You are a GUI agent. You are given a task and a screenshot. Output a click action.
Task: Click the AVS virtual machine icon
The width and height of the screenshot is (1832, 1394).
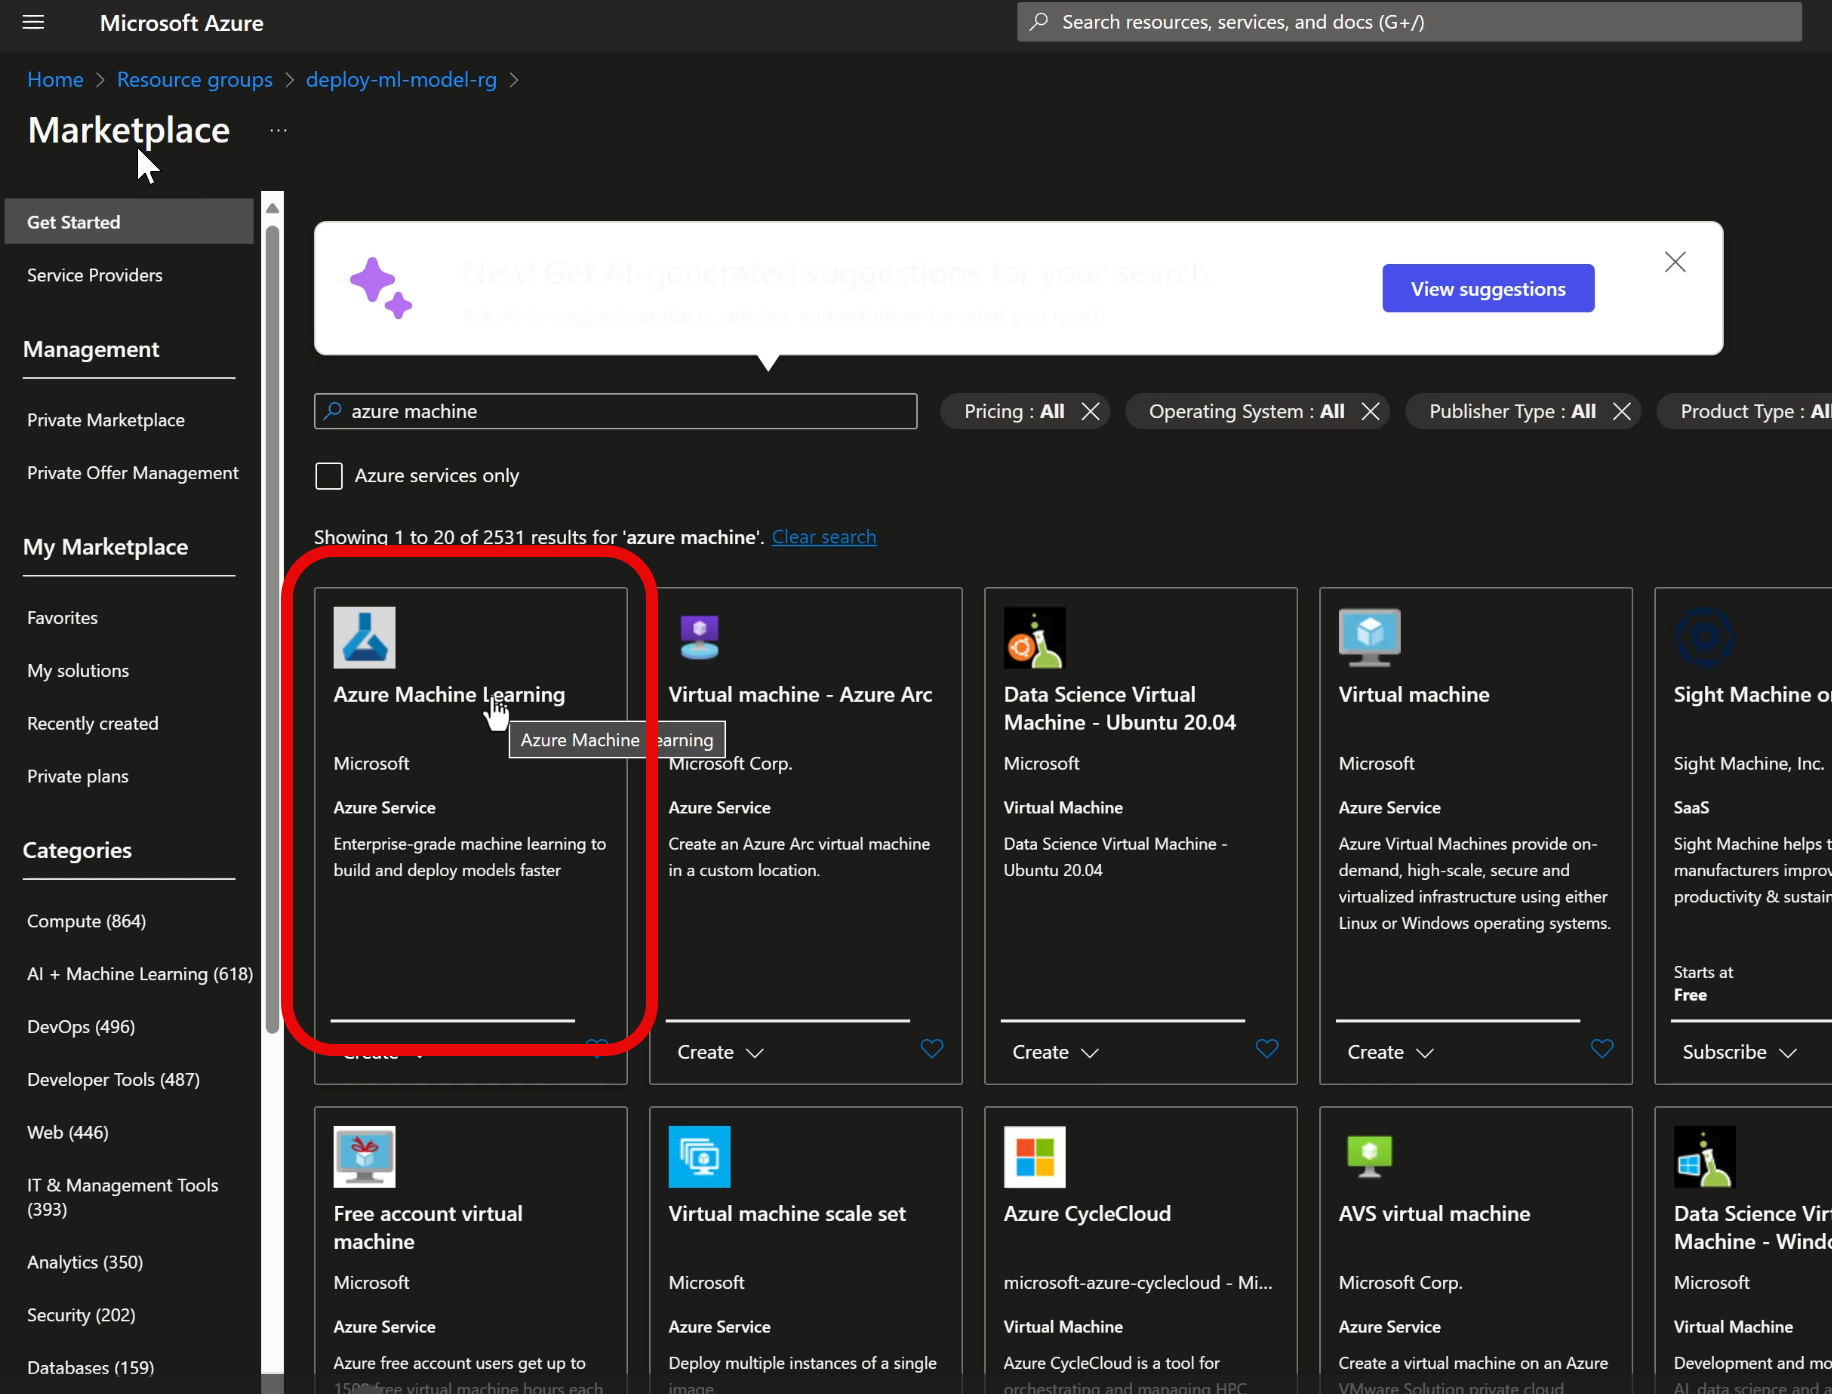point(1369,1156)
